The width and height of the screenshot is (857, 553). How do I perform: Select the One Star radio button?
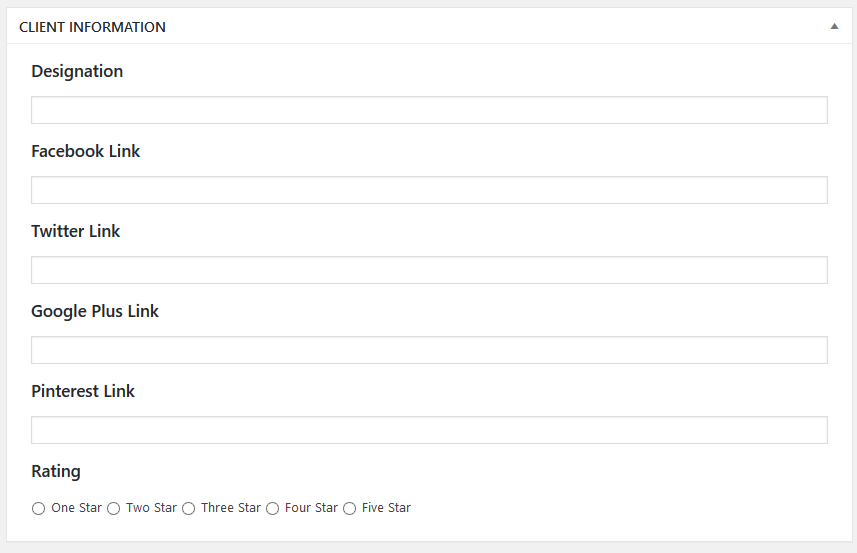point(39,509)
